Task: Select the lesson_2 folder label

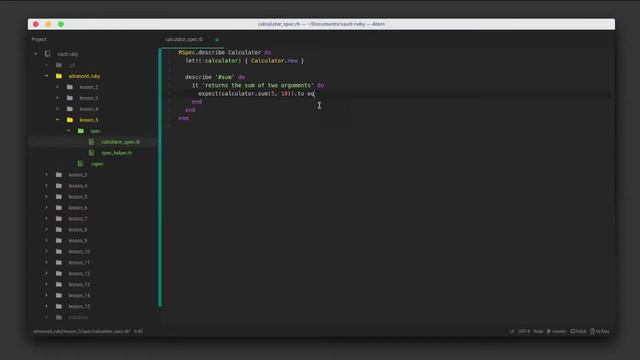Action: (89, 87)
